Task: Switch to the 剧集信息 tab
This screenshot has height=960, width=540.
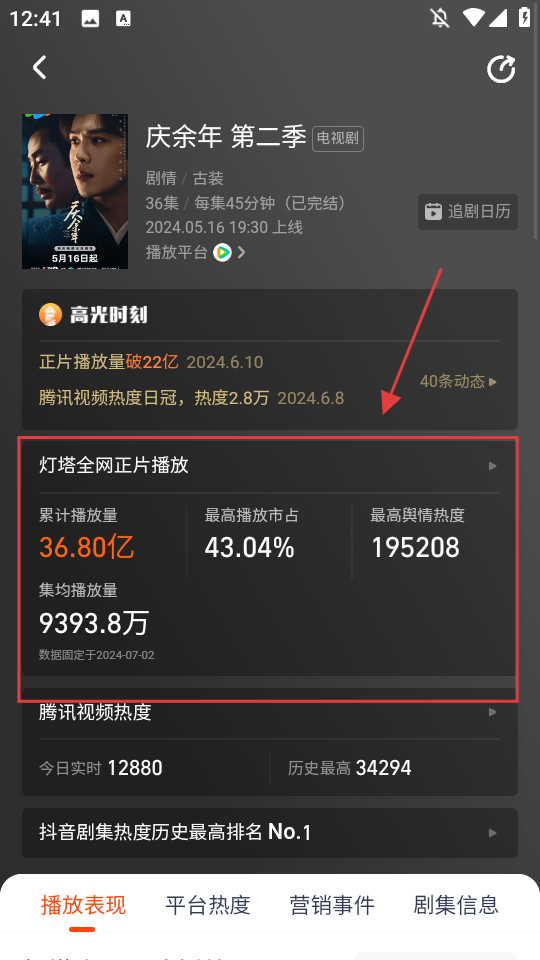Action: 456,905
